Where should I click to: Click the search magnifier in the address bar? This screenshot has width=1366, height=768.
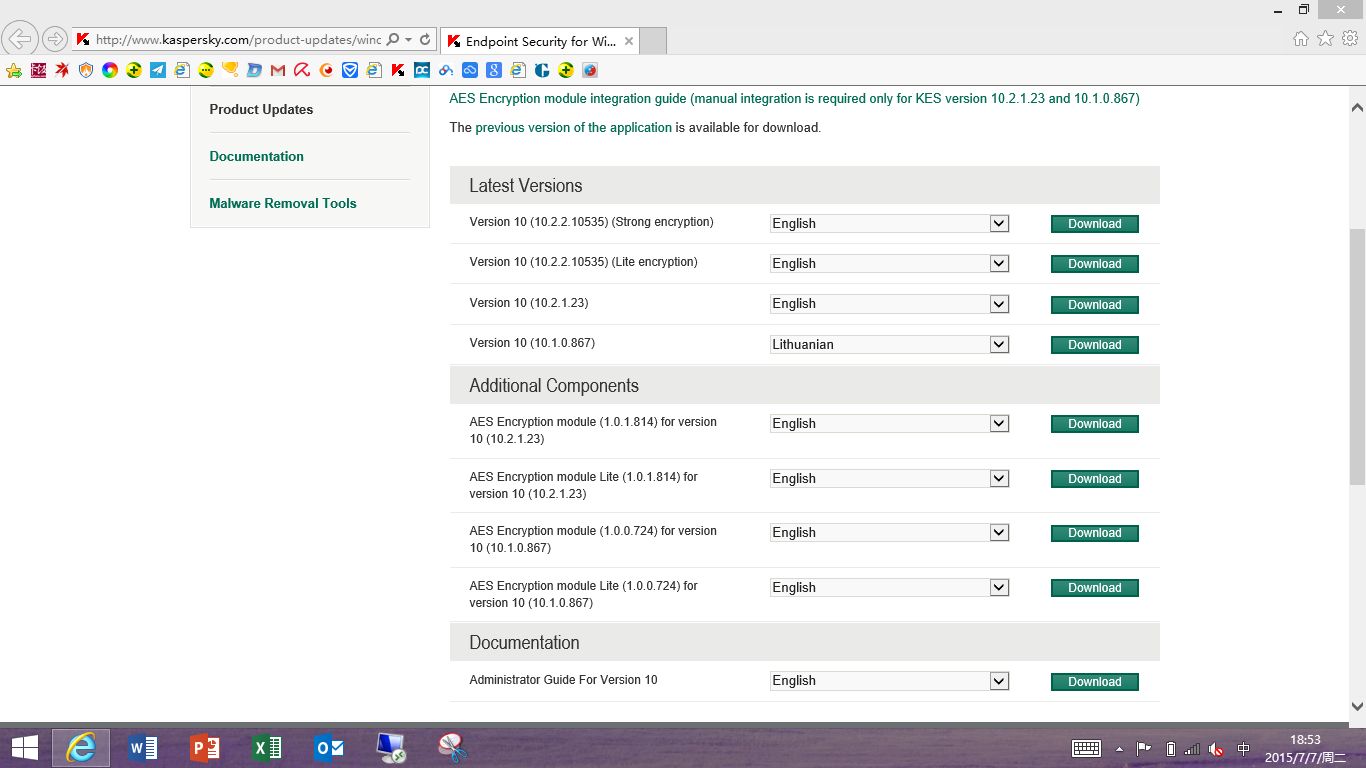393,40
